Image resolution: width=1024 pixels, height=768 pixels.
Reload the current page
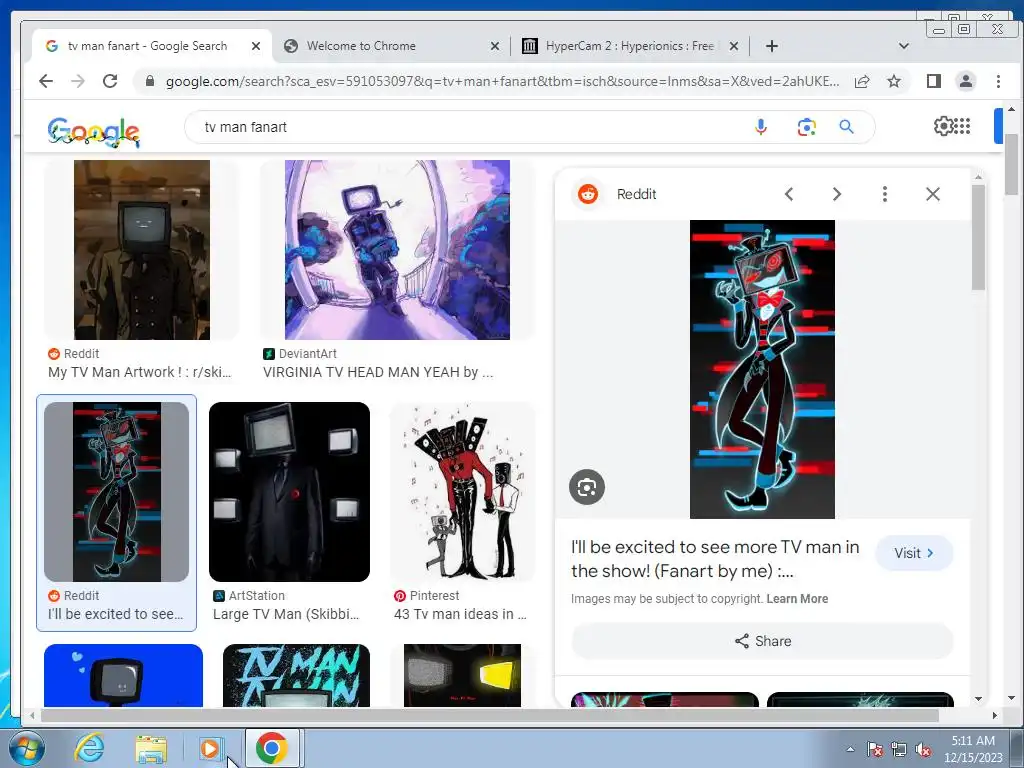tap(110, 81)
